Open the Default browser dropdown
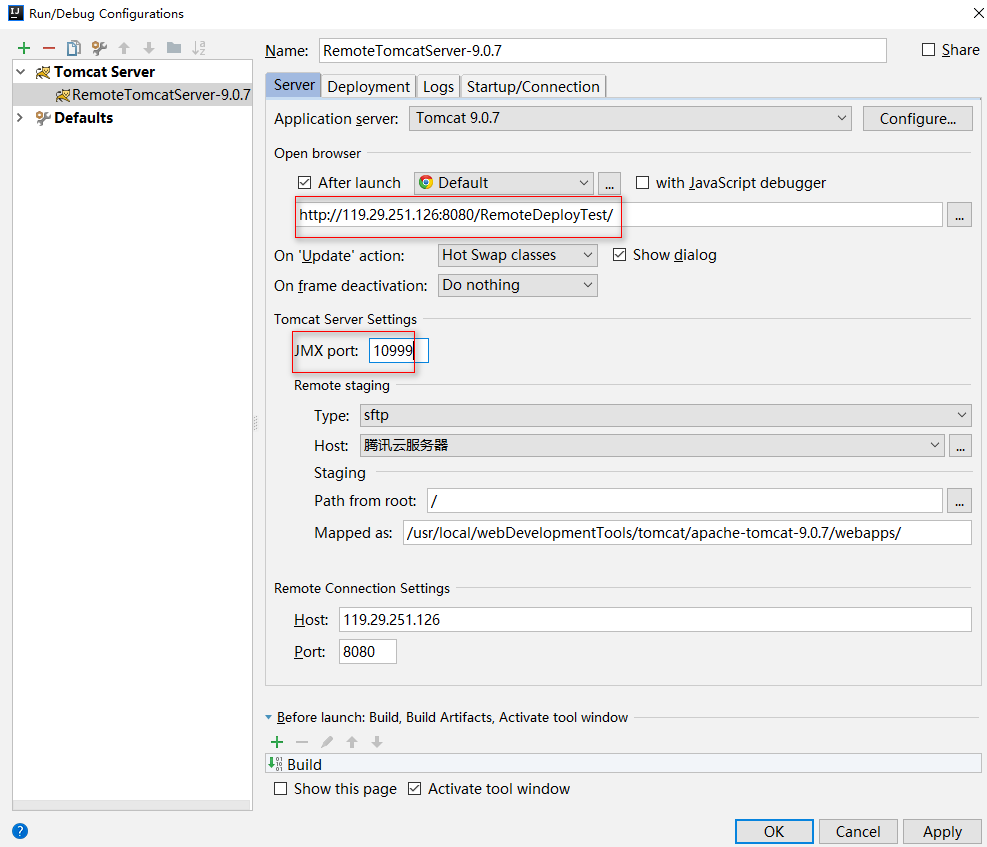The height and width of the screenshot is (847, 987). (x=504, y=183)
